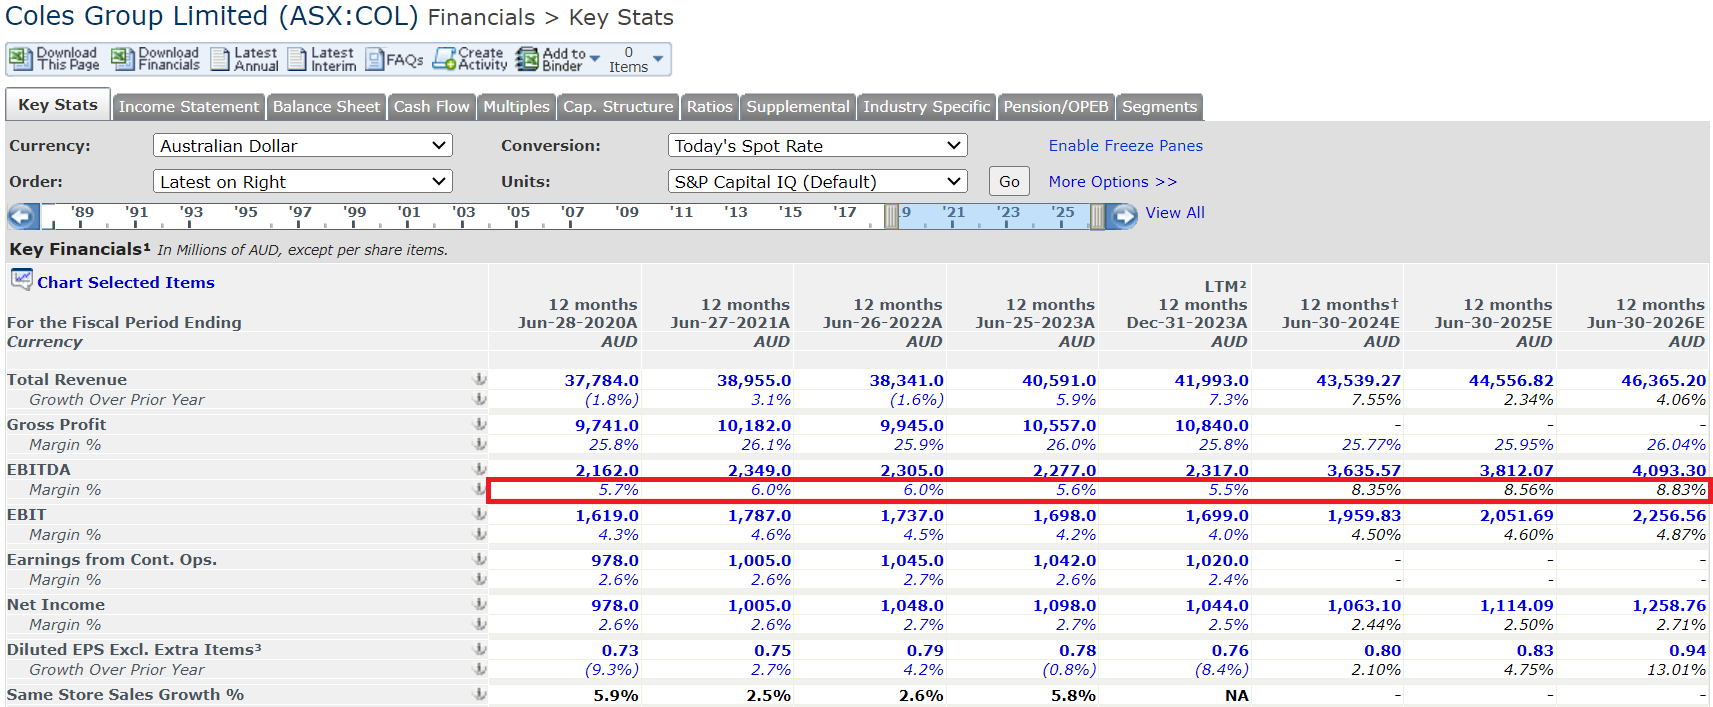The image size is (1713, 707).
Task: Click the Create Activity icon
Action: [x=445, y=59]
